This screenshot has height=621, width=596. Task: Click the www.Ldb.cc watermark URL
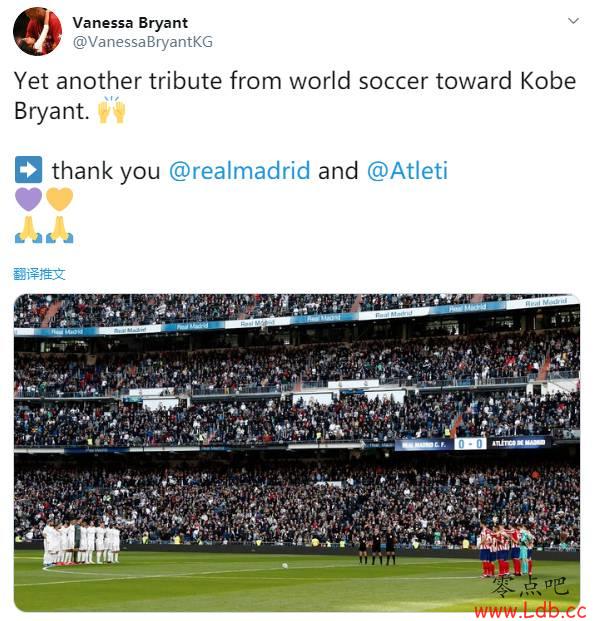pyautogui.click(x=530, y=611)
